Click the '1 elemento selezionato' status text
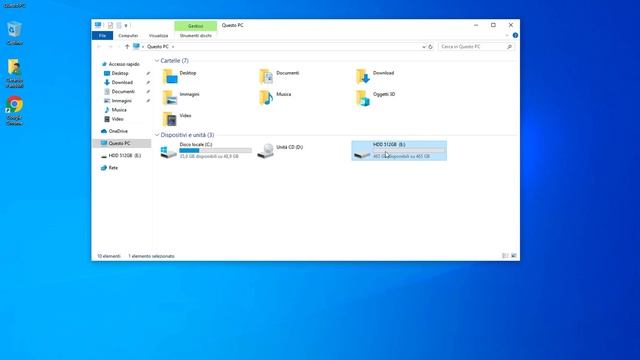640x360 pixels. 151,256
